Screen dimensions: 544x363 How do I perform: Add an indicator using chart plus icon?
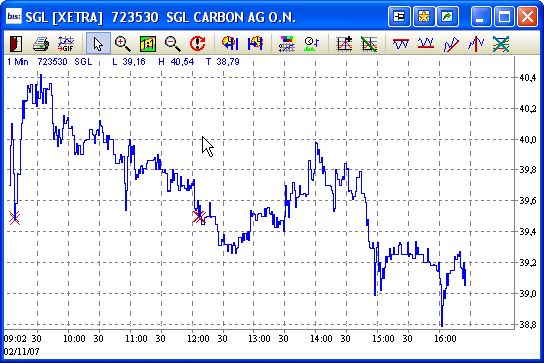coord(344,44)
